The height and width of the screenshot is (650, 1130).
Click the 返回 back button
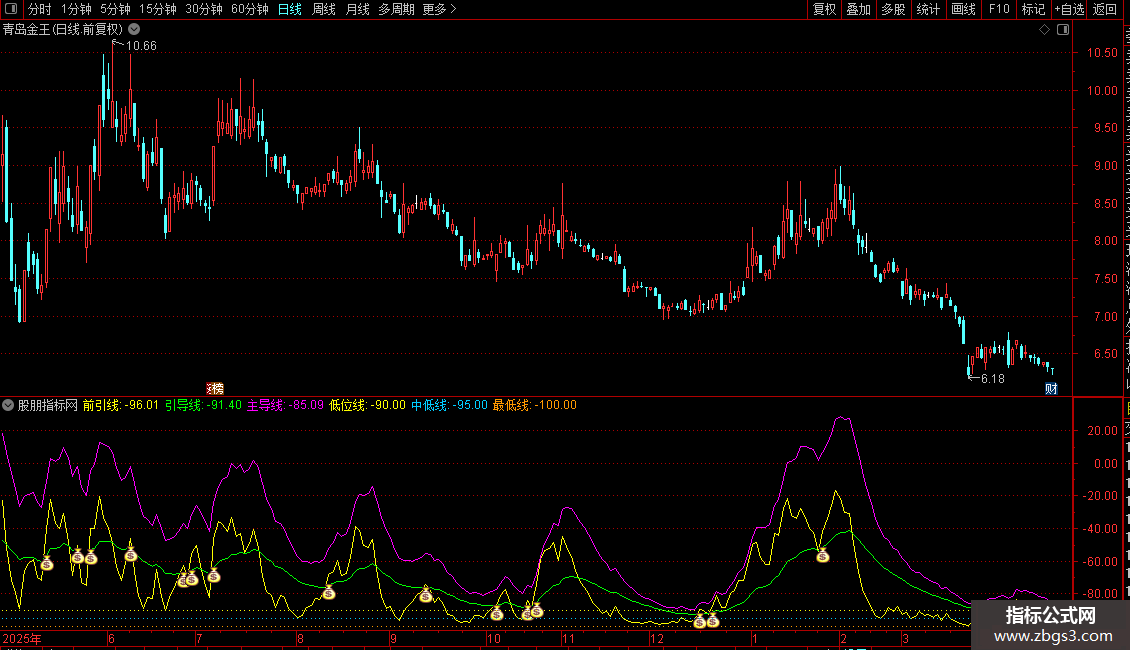1105,10
